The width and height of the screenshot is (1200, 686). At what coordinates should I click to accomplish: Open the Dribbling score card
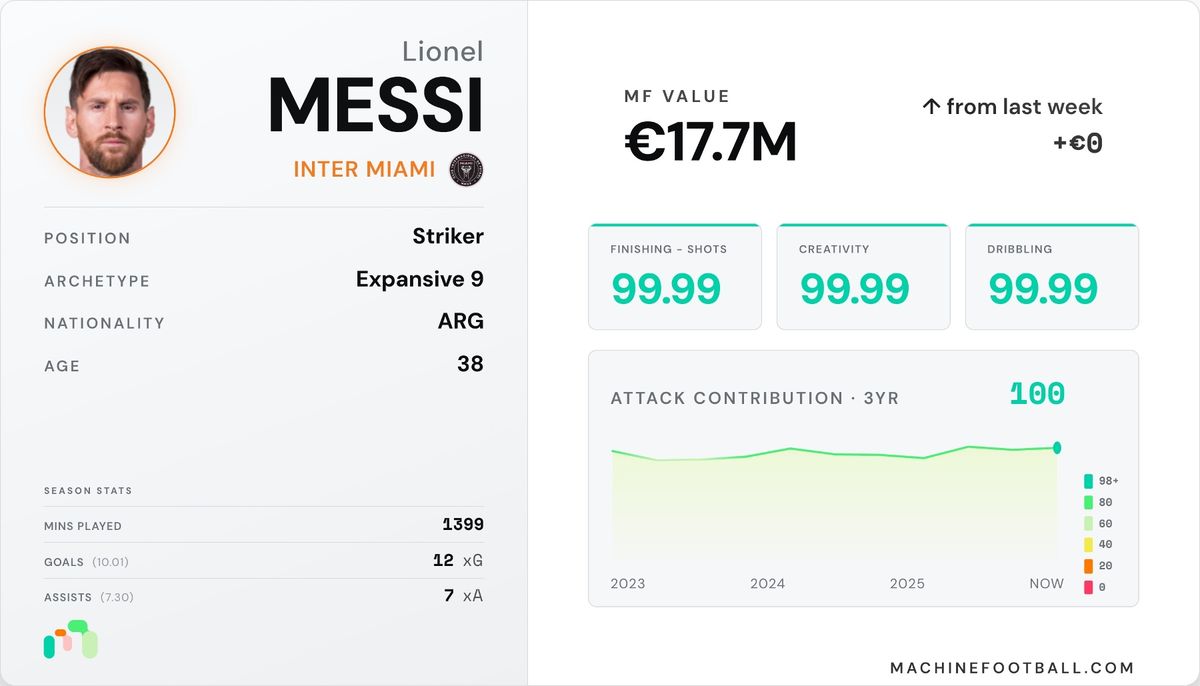click(1052, 277)
